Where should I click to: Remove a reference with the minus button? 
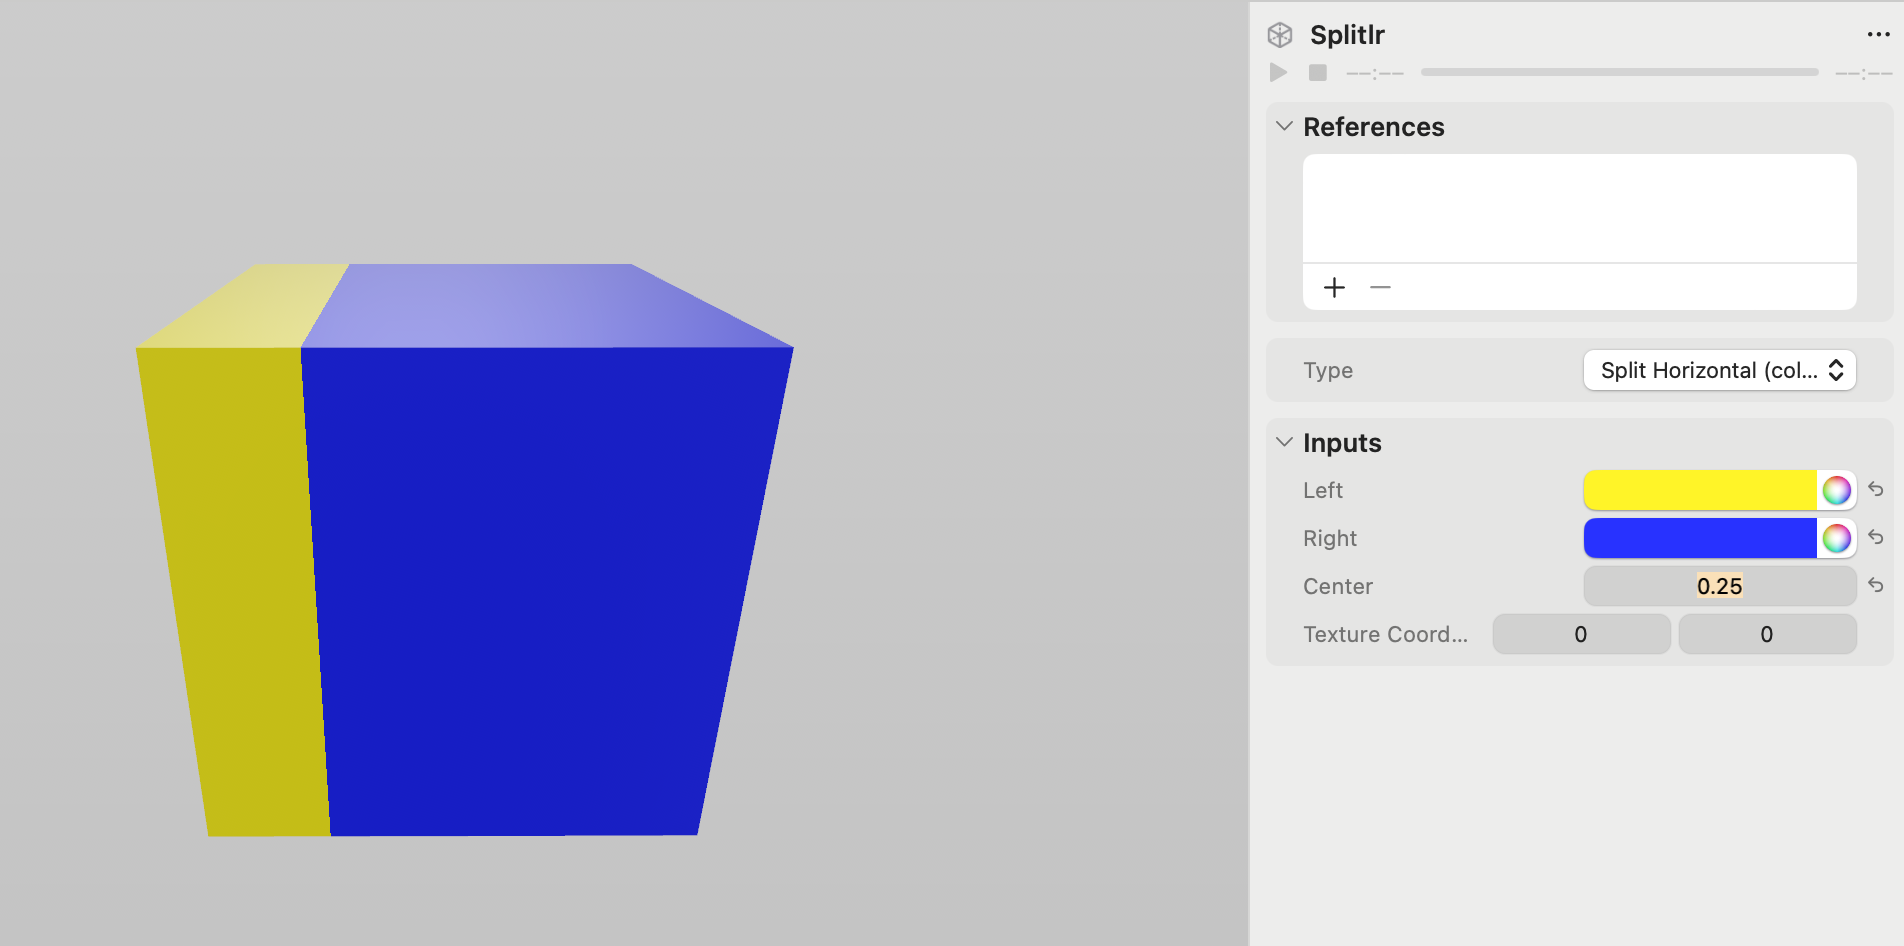1380,287
